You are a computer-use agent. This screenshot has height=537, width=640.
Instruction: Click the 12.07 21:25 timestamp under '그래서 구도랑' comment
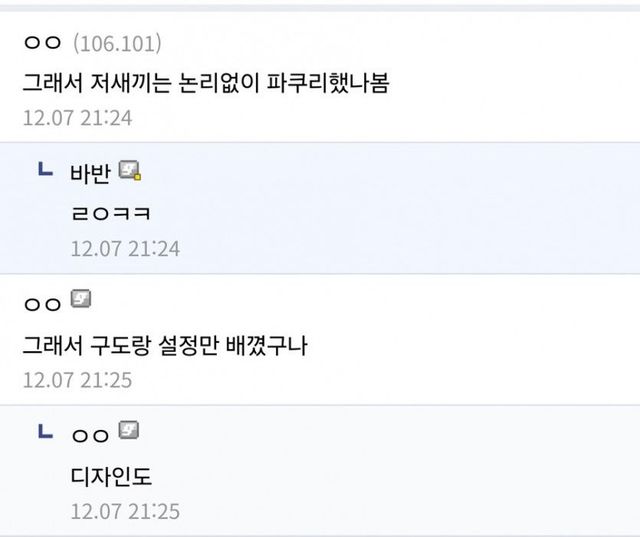click(x=77, y=380)
